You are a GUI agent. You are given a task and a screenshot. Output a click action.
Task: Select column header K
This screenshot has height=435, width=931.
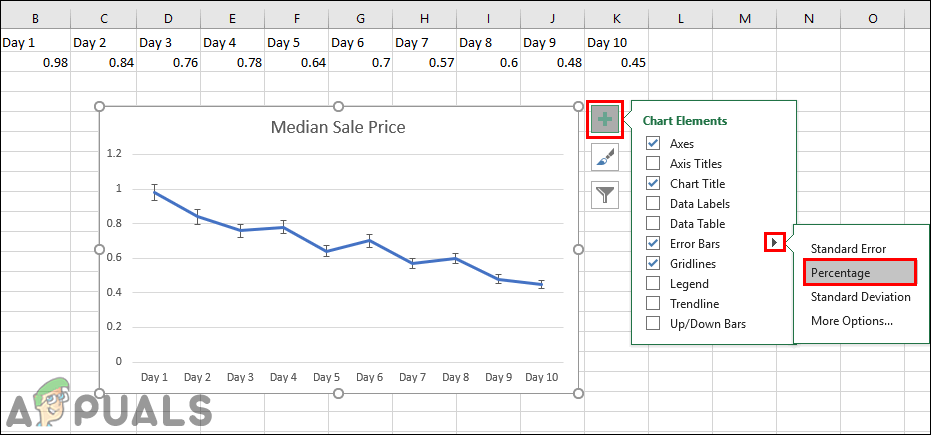(x=616, y=19)
